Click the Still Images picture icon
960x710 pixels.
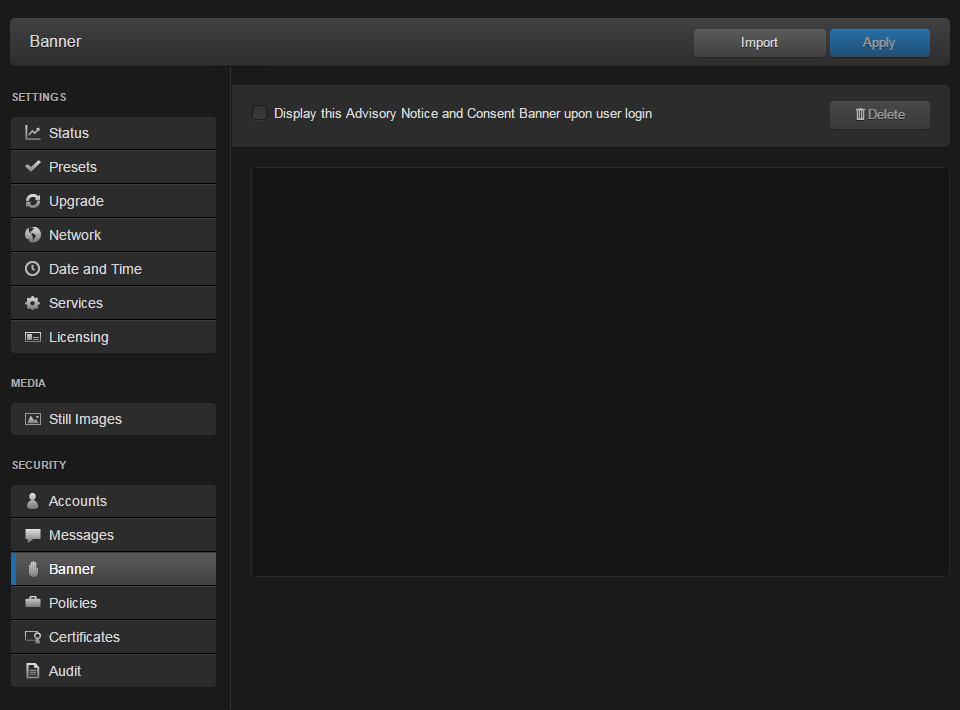coord(33,419)
